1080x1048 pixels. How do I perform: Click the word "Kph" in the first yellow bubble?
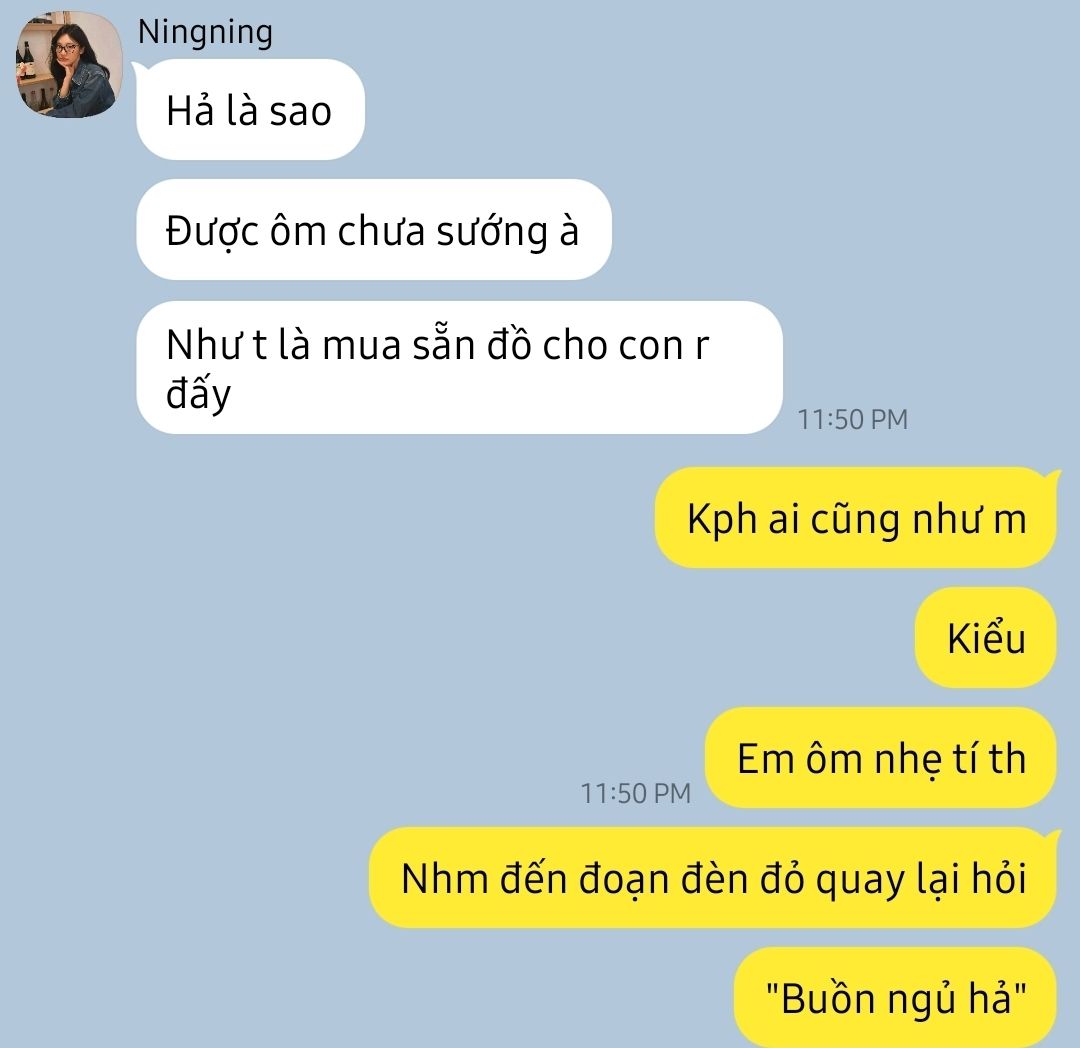pos(722,519)
